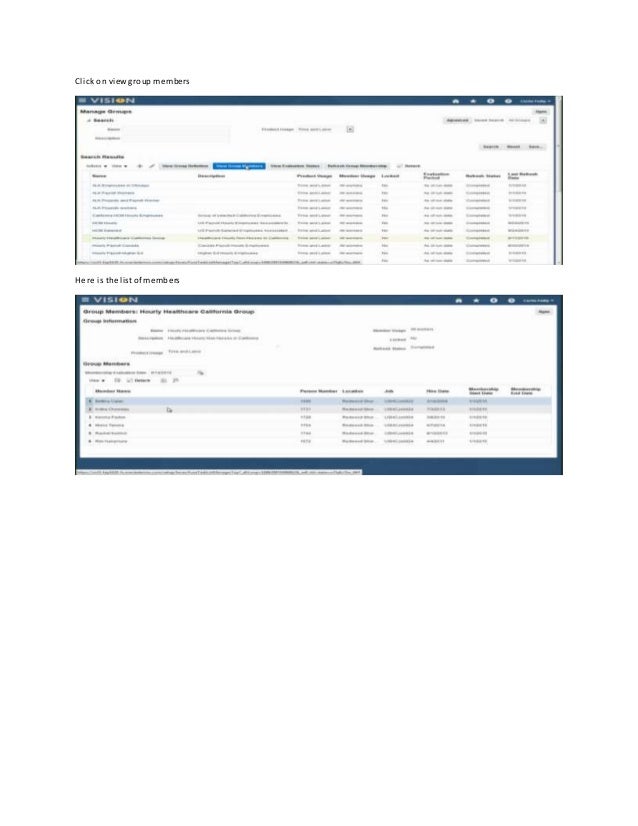Screen dimensions: 638x826
Task: Sort by the Membership Start Date column header
Action: (x=483, y=391)
